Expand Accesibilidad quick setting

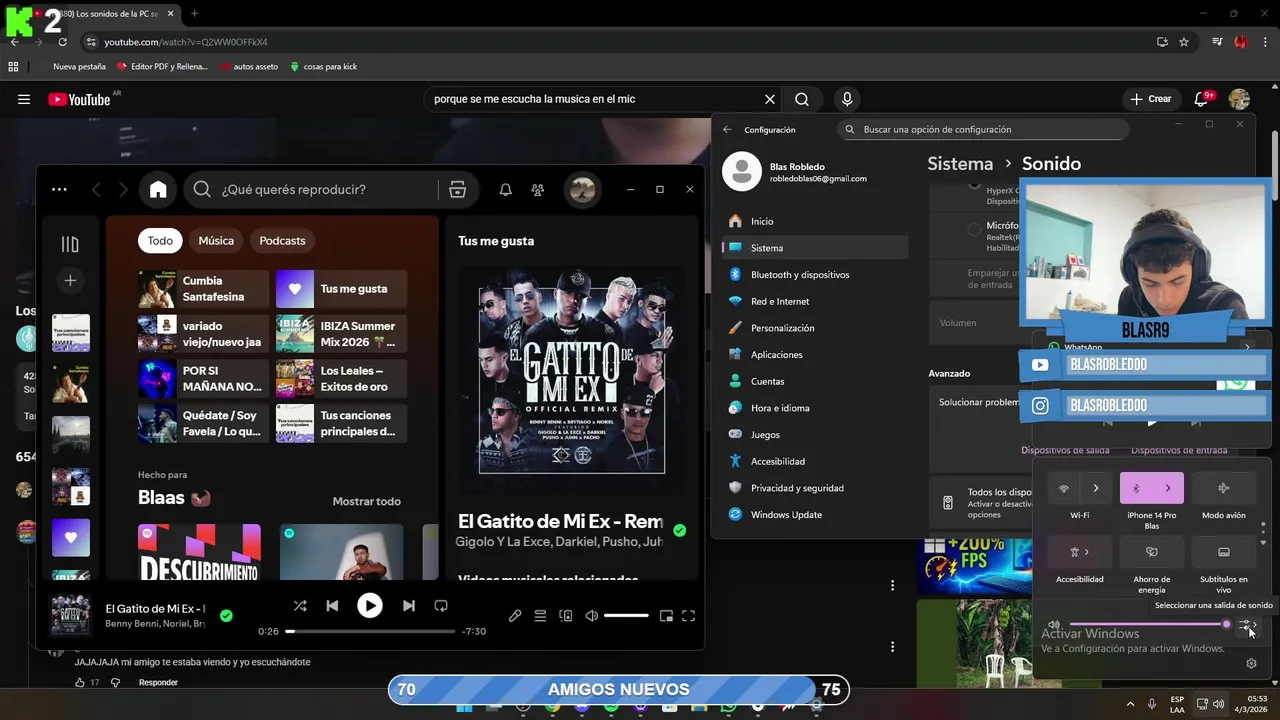pyautogui.click(x=1080, y=552)
